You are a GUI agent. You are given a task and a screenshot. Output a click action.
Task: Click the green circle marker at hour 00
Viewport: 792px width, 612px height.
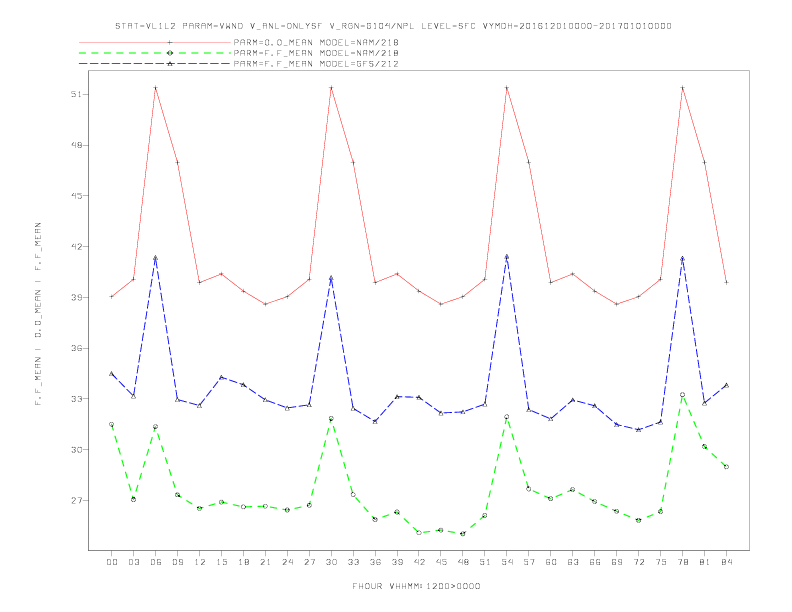pos(112,425)
